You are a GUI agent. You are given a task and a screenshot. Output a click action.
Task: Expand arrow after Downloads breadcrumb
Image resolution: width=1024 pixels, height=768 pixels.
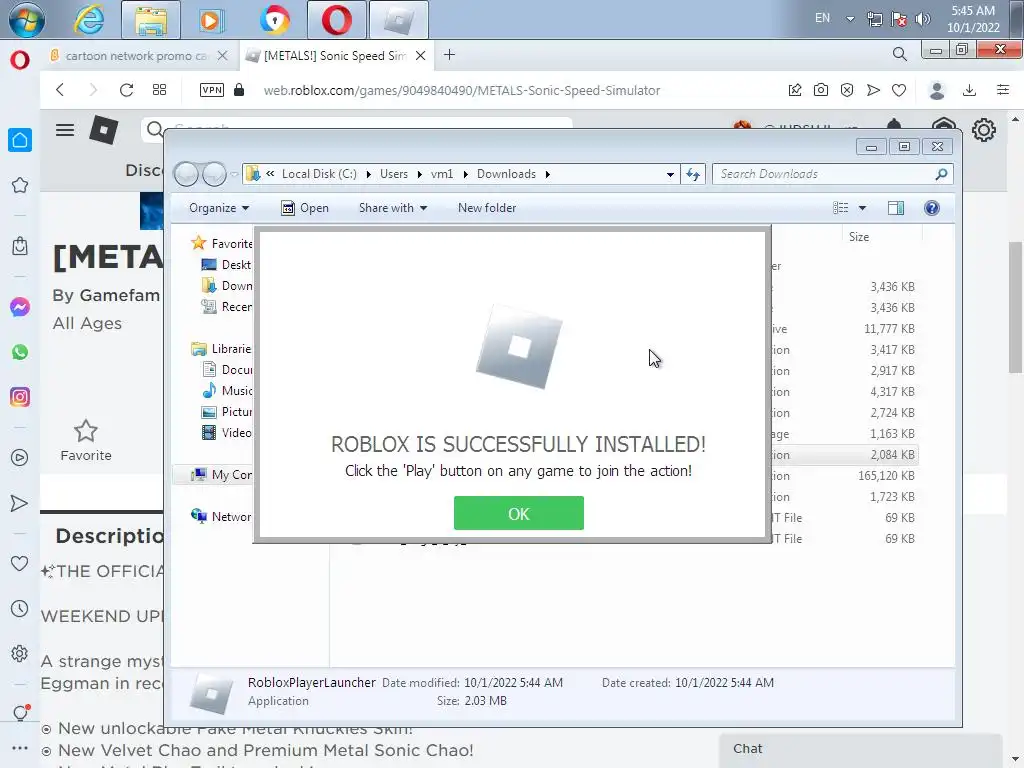pos(547,174)
